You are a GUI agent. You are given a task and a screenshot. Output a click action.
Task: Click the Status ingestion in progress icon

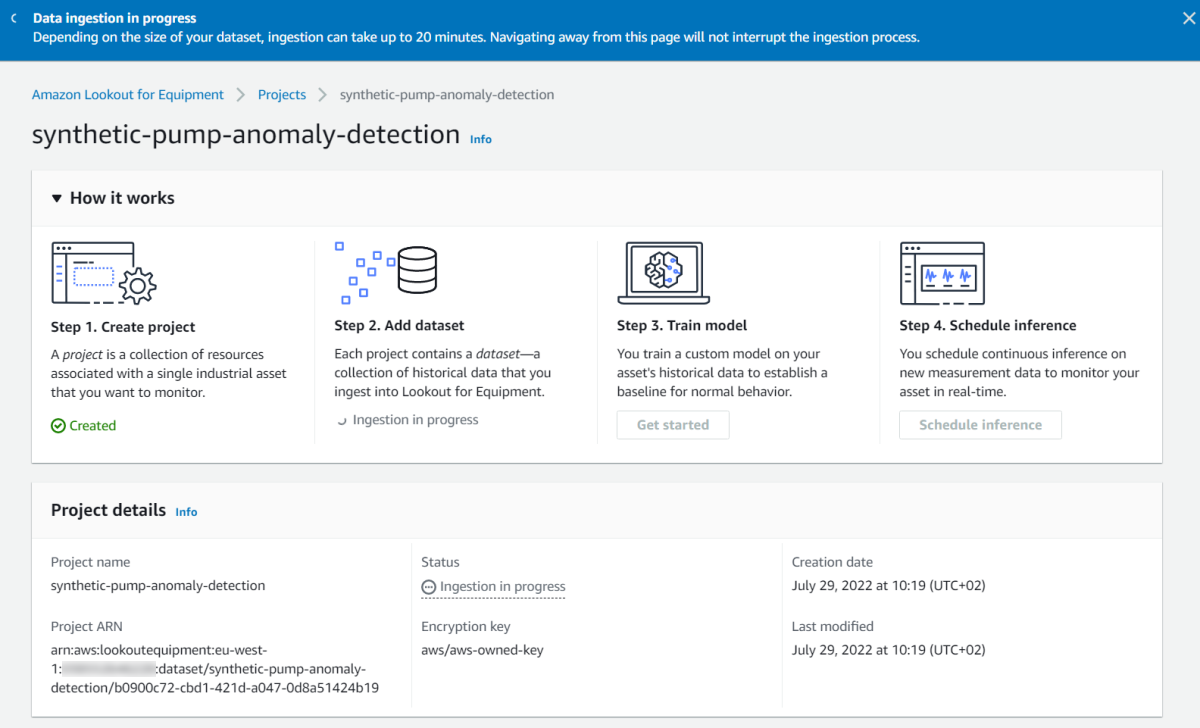coord(429,587)
